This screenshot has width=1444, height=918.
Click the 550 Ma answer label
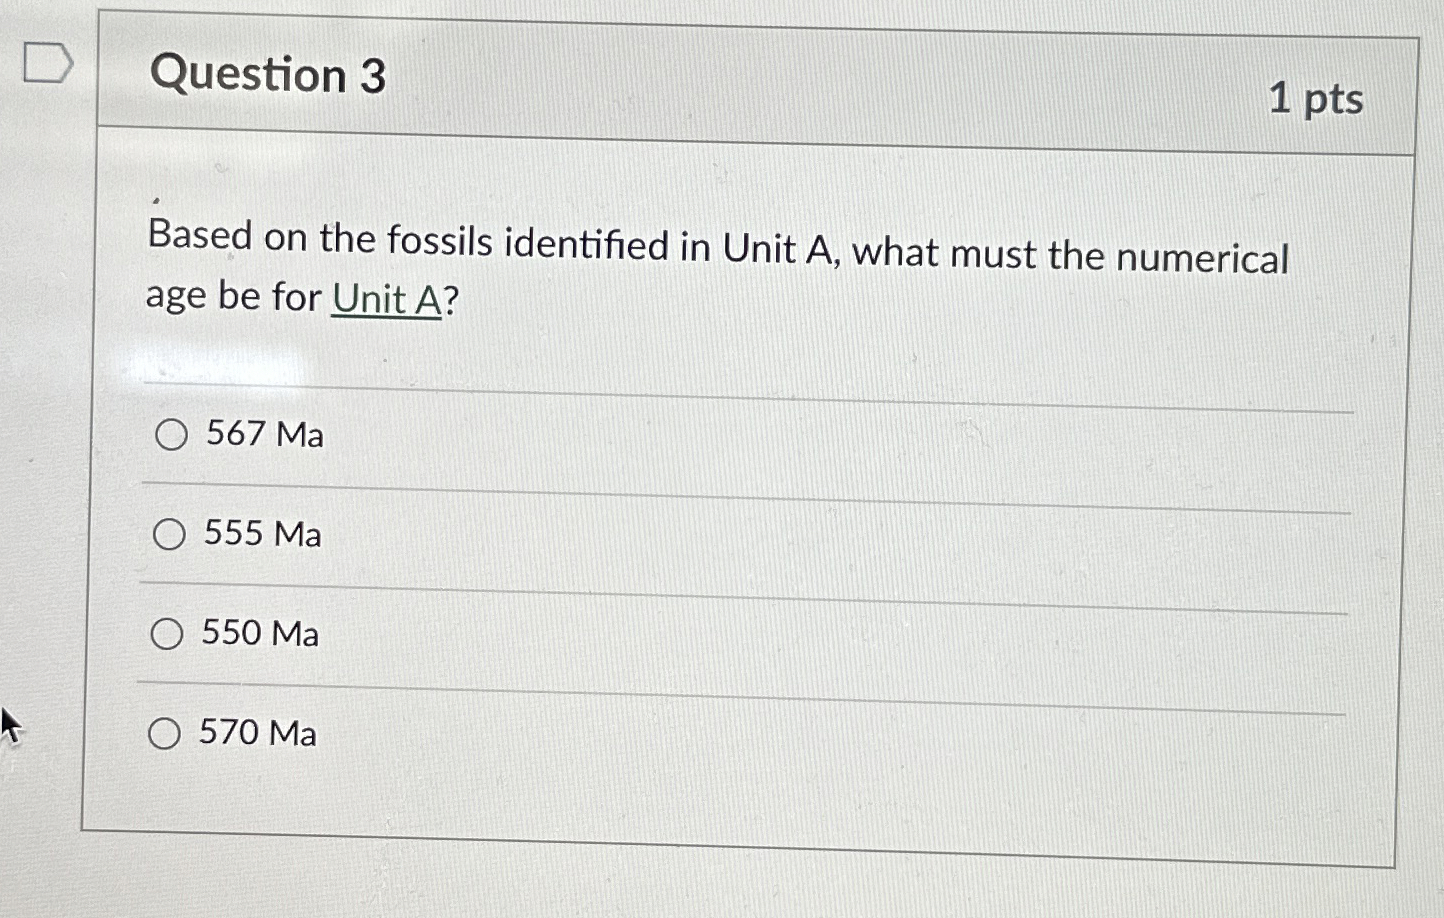tap(260, 634)
